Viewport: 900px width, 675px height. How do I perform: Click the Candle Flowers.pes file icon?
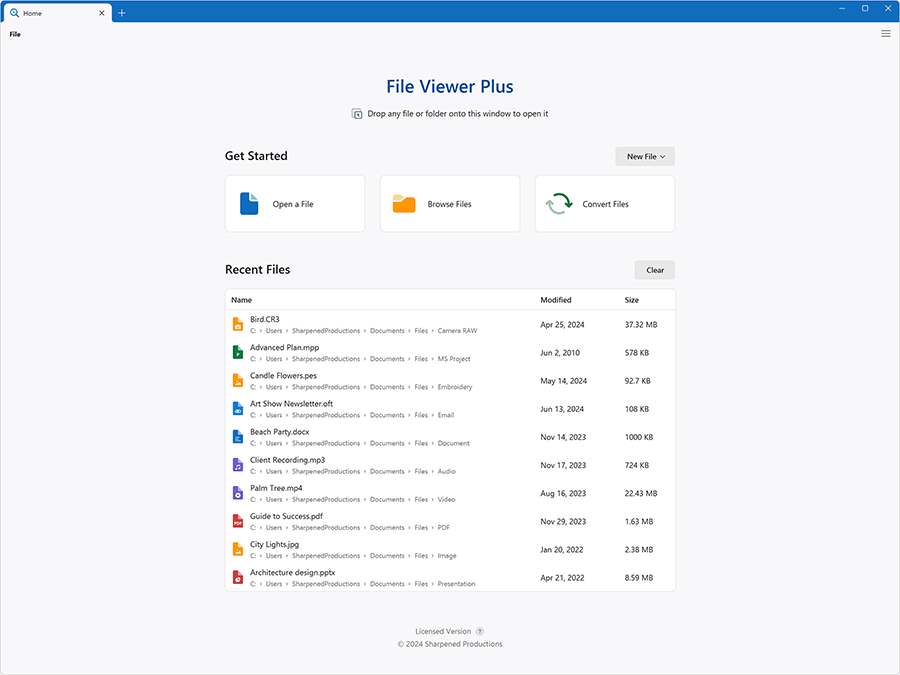238,381
